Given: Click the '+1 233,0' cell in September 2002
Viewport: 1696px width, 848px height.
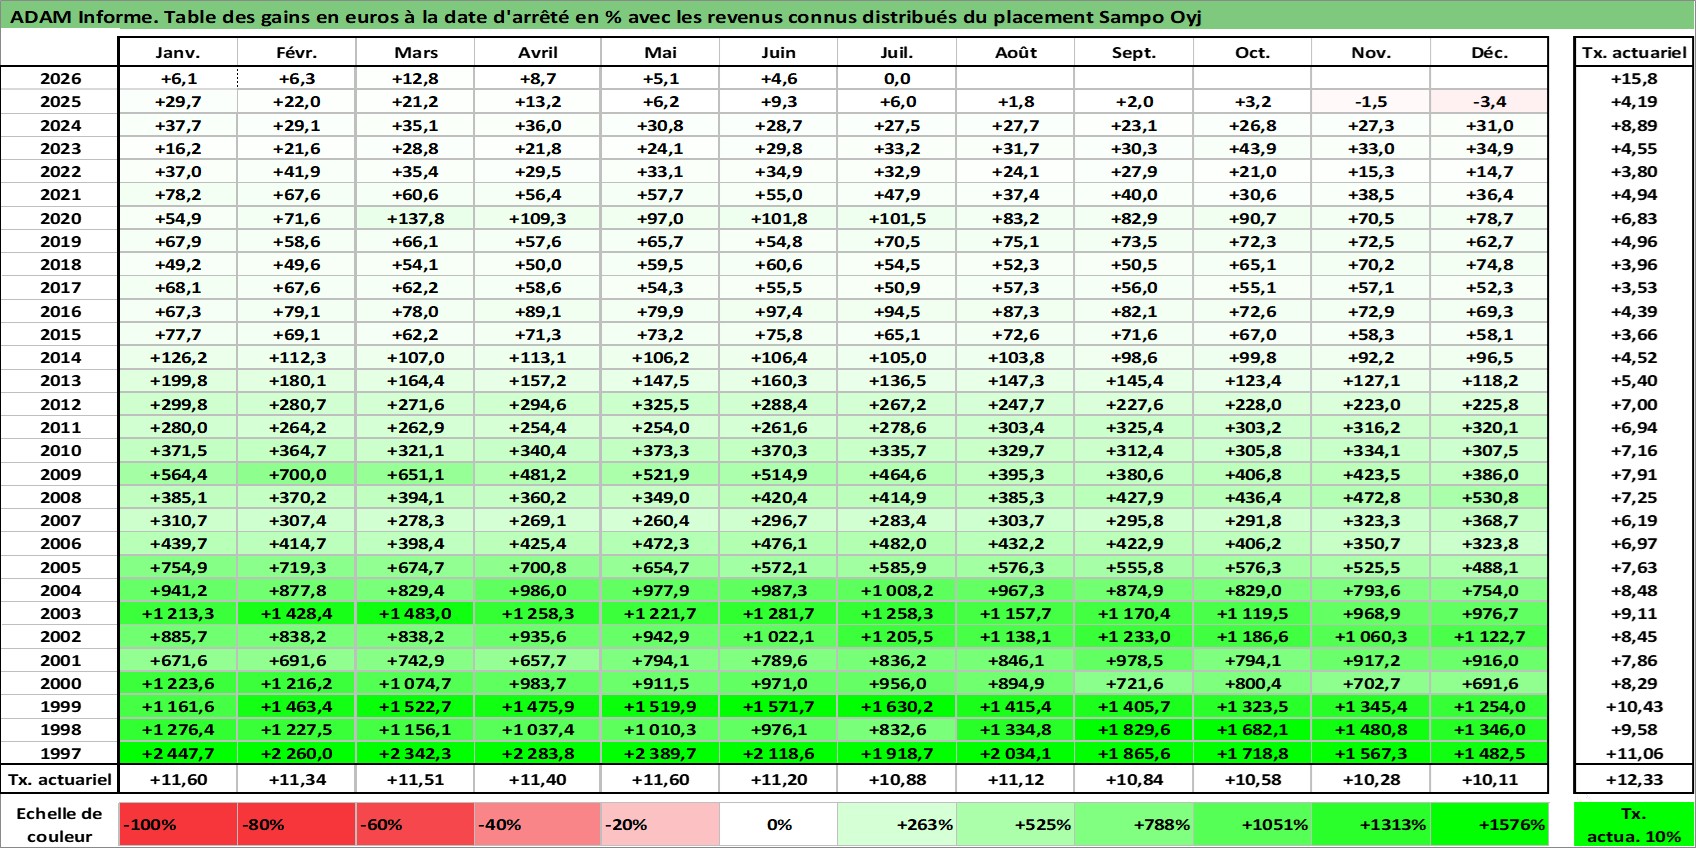Looking at the screenshot, I should click(1134, 636).
